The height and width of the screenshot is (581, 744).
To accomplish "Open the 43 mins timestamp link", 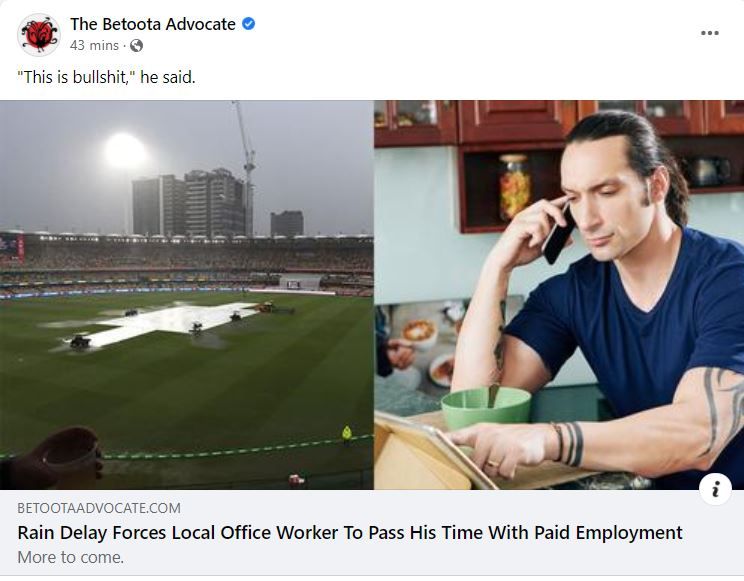I will 94,46.
